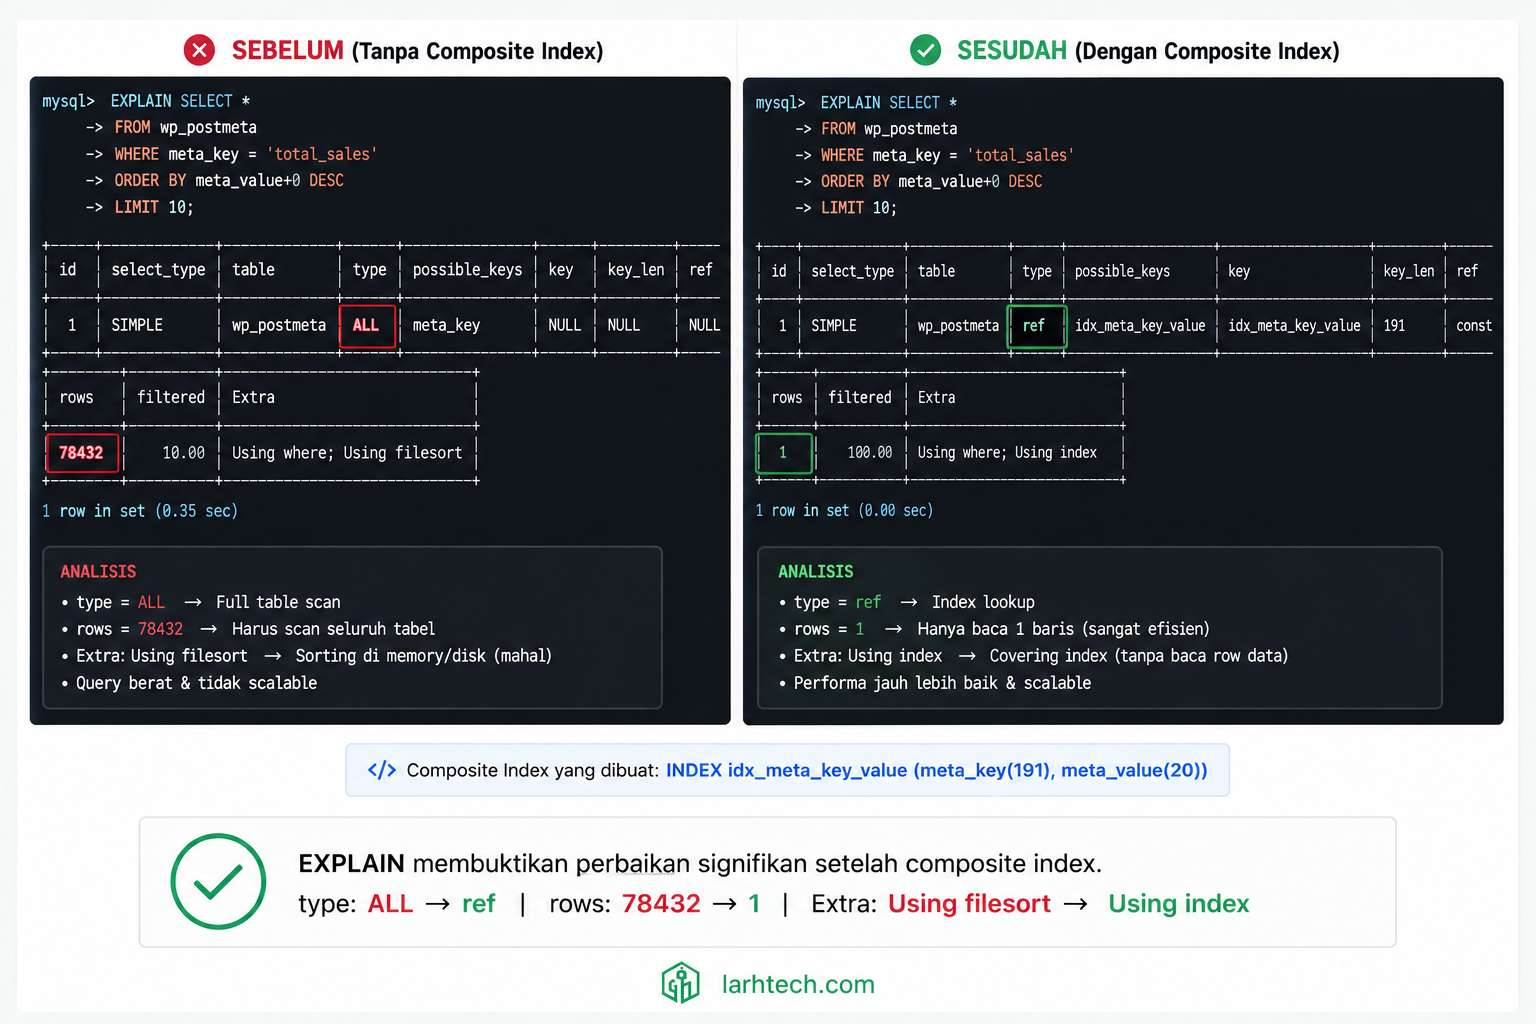1536x1024 pixels.
Task: Click the green 'Using index' in summary
Action: [x=1178, y=904]
